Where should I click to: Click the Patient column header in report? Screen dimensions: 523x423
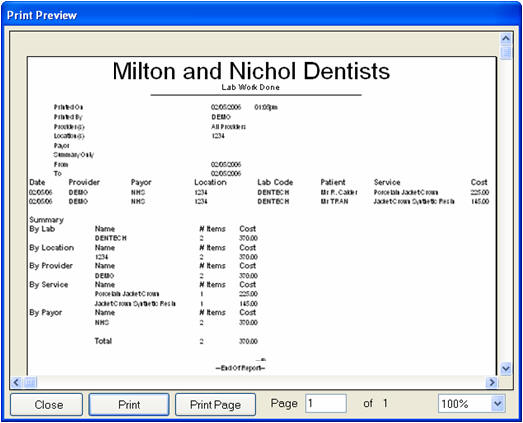click(333, 182)
